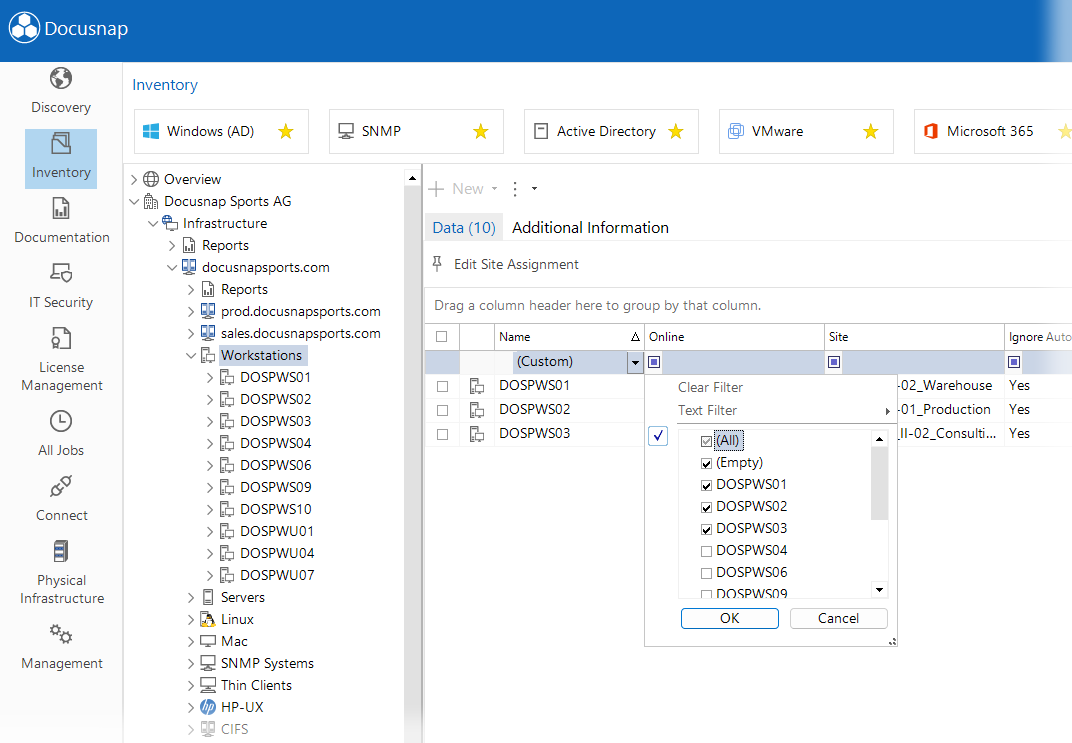This screenshot has width=1072, height=743.
Task: Open the Text Filter submenu
Action: 782,411
